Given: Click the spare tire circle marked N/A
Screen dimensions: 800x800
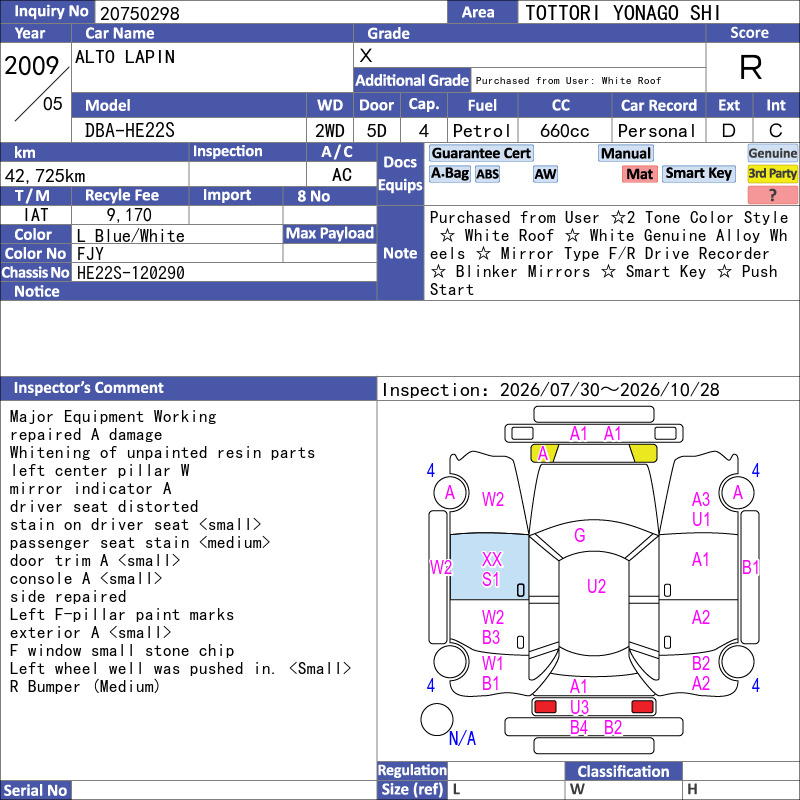Looking at the screenshot, I should coord(437,719).
